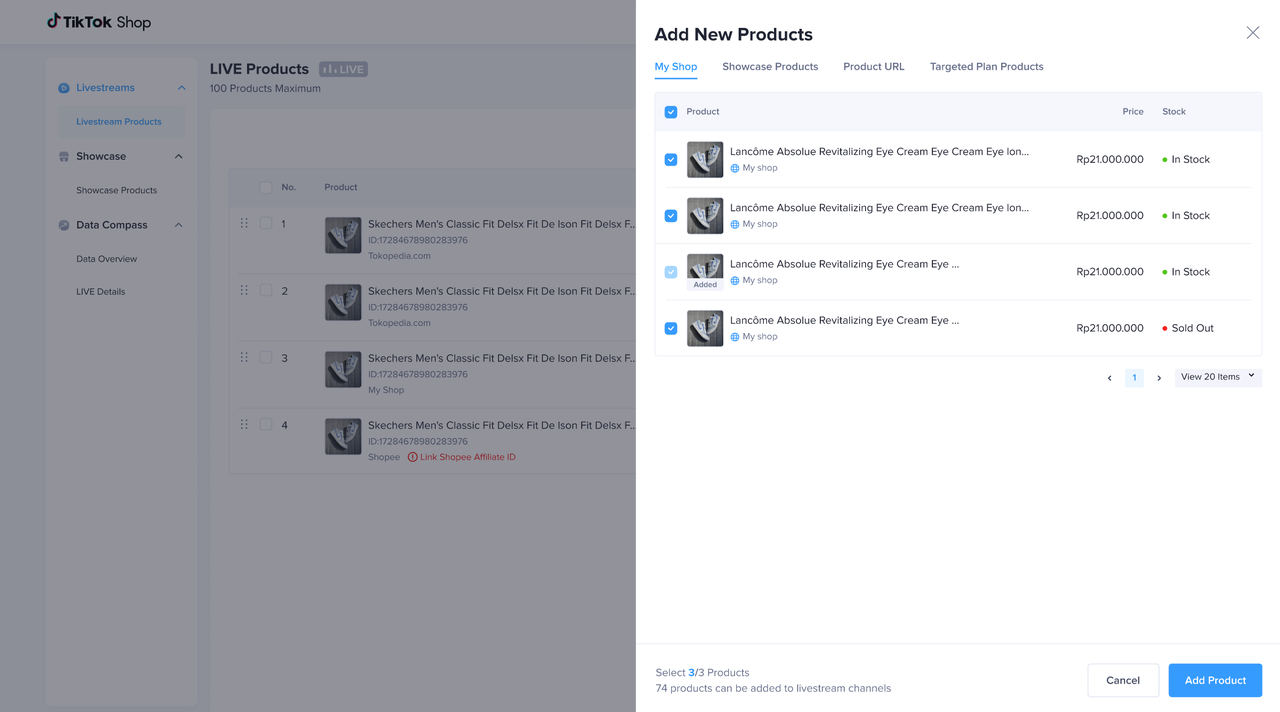Click the Showcase storefront icon in sidebar
The width and height of the screenshot is (1280, 712).
[64, 157]
